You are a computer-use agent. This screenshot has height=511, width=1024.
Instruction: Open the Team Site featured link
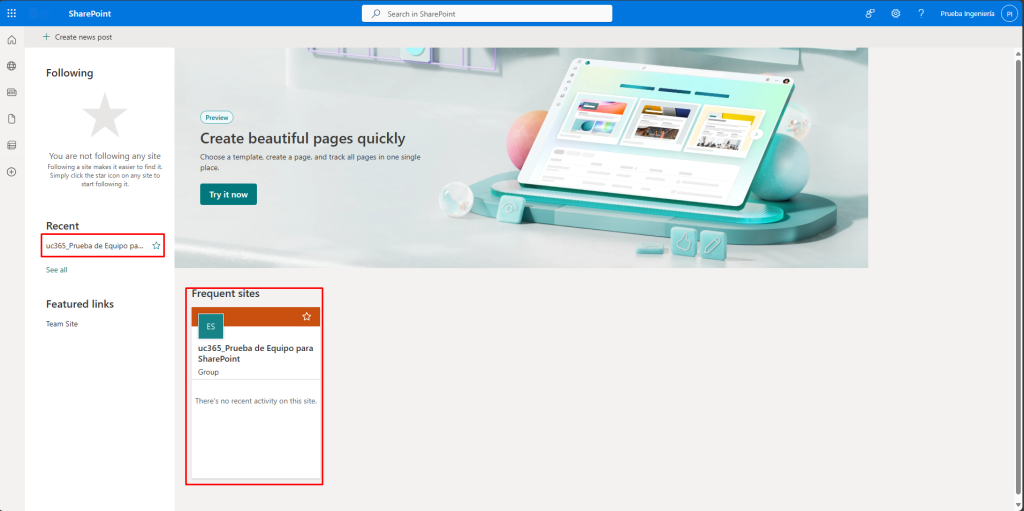click(62, 324)
